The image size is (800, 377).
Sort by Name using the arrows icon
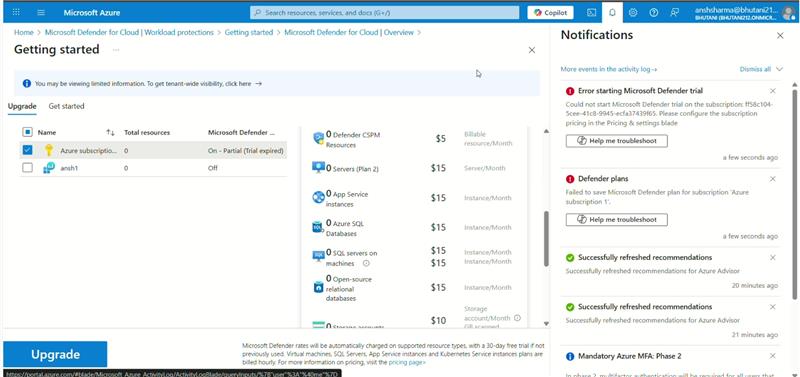[x=110, y=132]
